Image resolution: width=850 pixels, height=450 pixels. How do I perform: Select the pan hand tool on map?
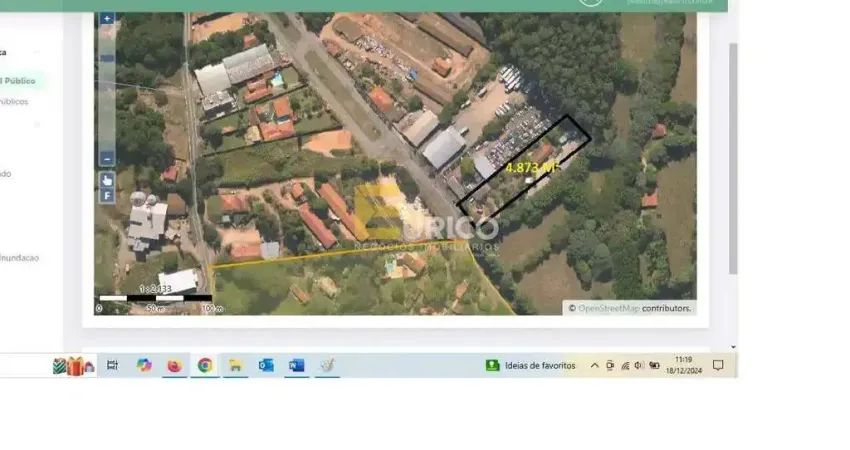(x=107, y=179)
